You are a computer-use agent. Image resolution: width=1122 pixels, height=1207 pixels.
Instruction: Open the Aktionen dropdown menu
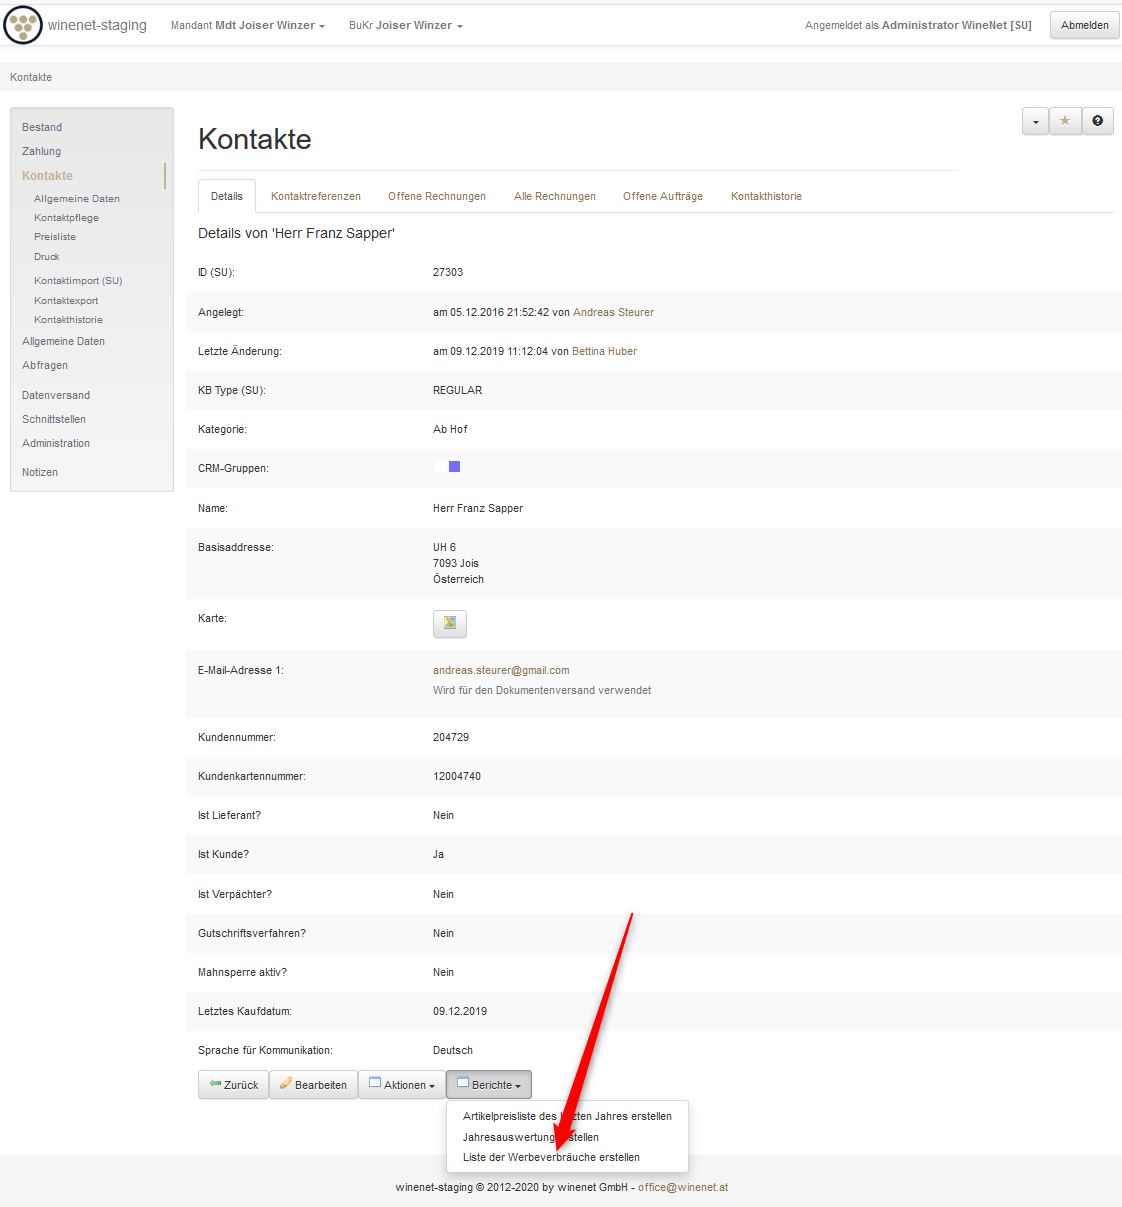click(401, 1085)
